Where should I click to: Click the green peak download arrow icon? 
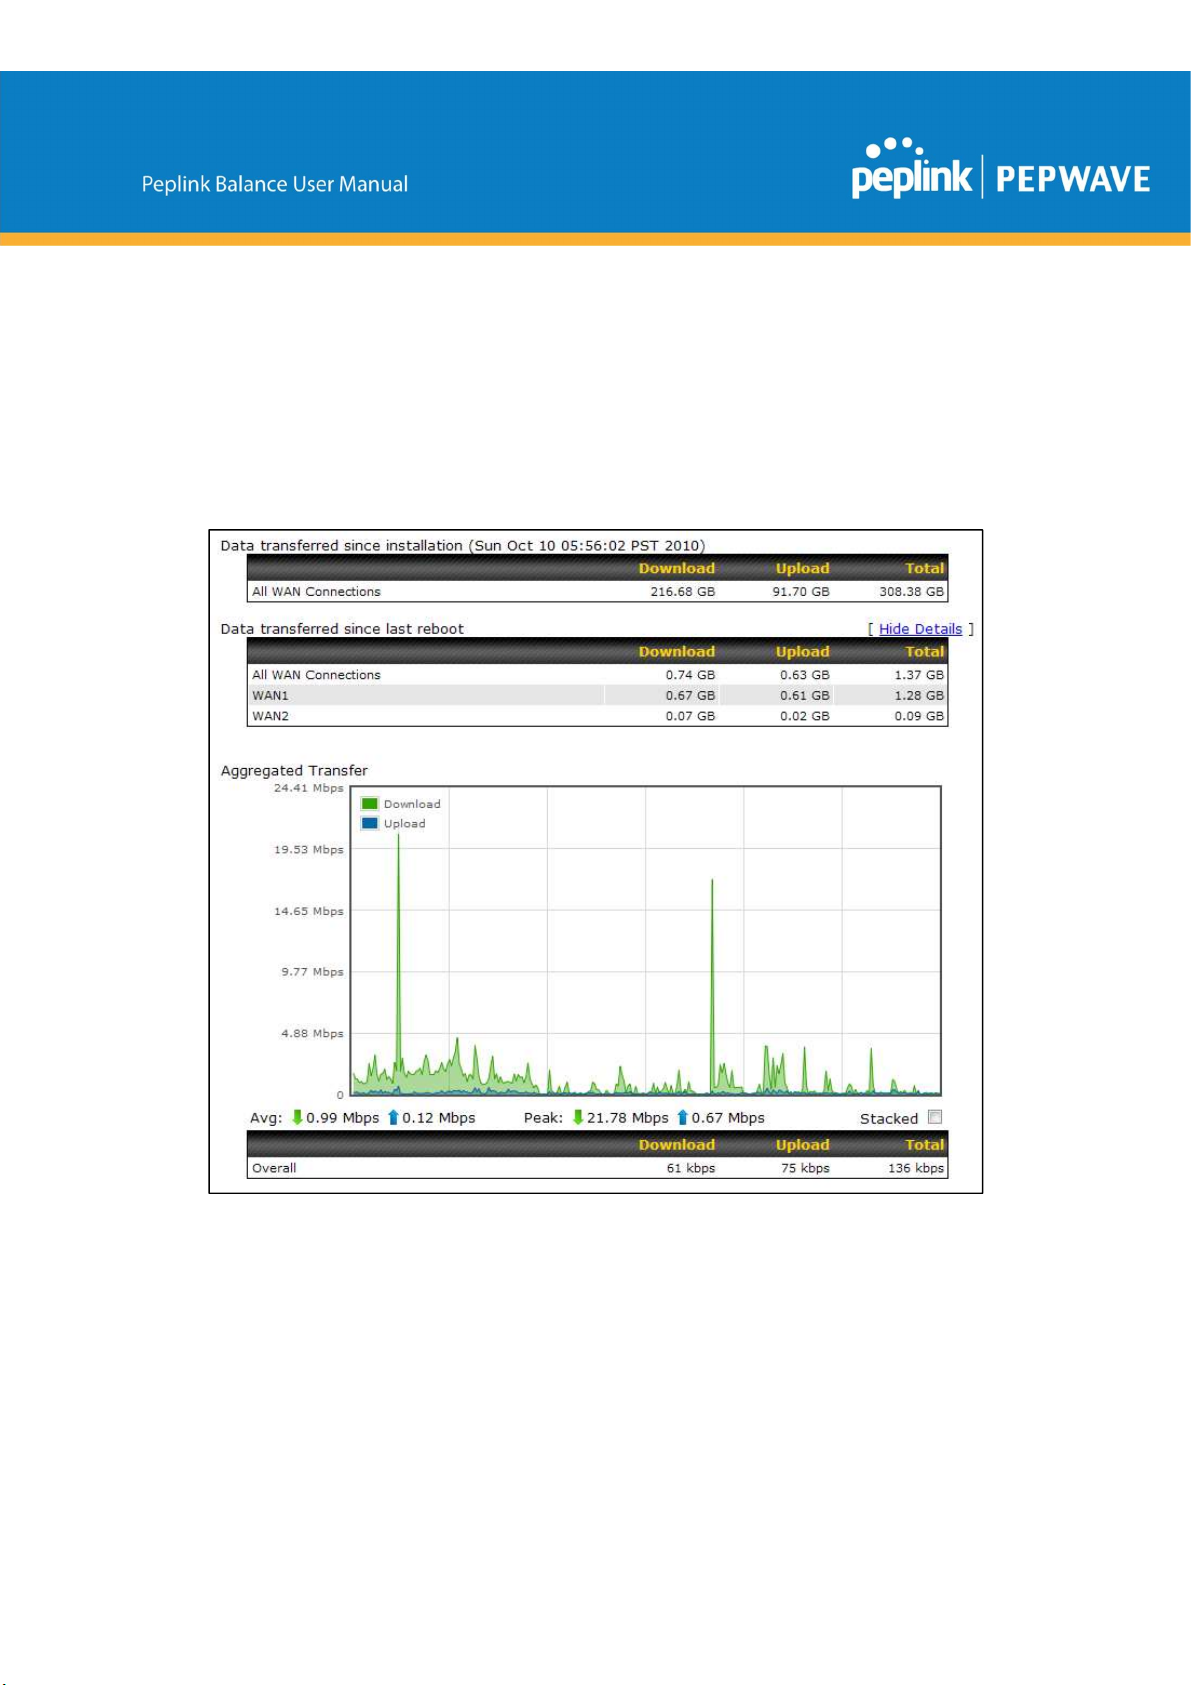(577, 1117)
